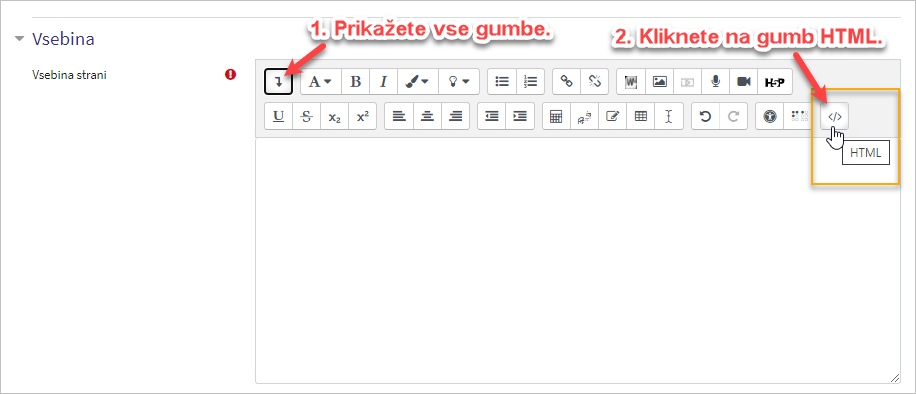Center align text
The image size is (916, 394).
click(428, 116)
